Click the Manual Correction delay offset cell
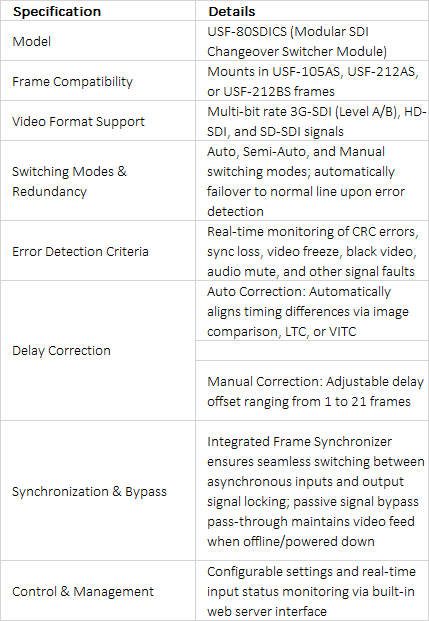Screen dimensions: 429x621 (x=312, y=391)
